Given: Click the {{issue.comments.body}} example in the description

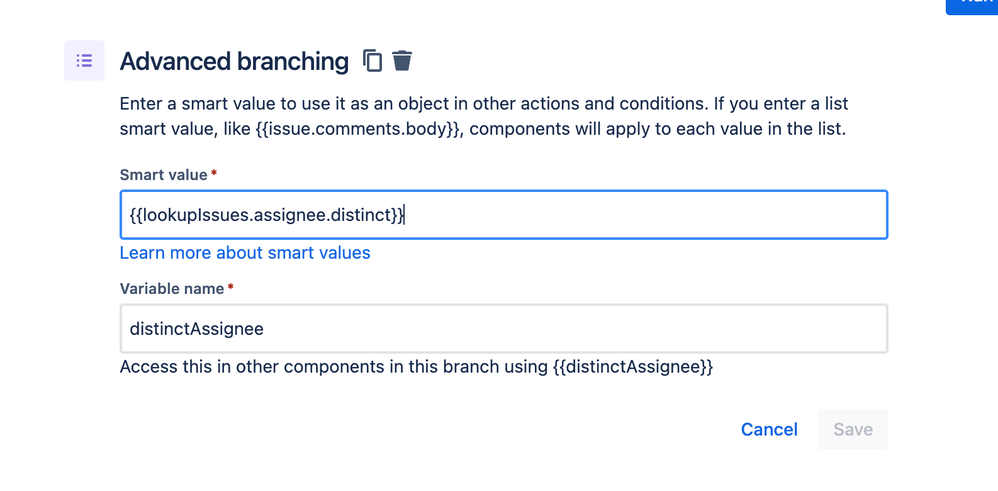Looking at the screenshot, I should tap(350, 129).
